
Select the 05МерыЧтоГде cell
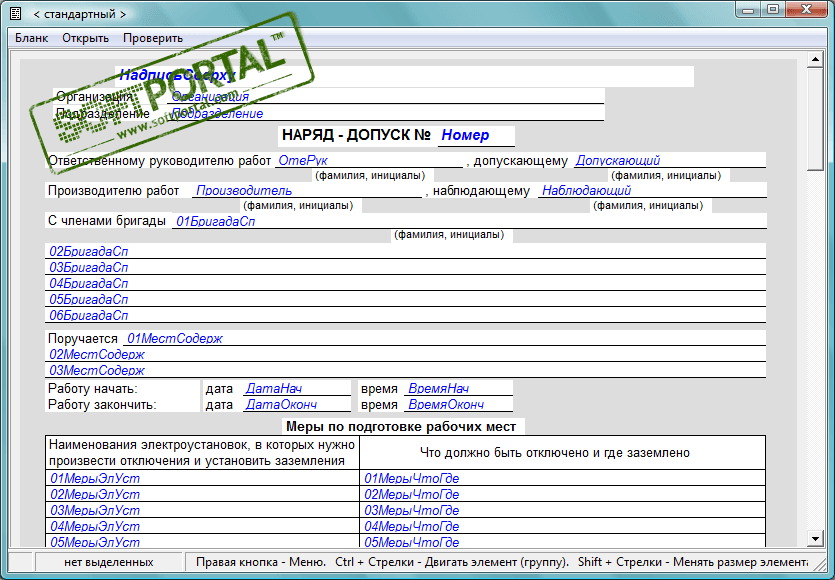[x=562, y=542]
